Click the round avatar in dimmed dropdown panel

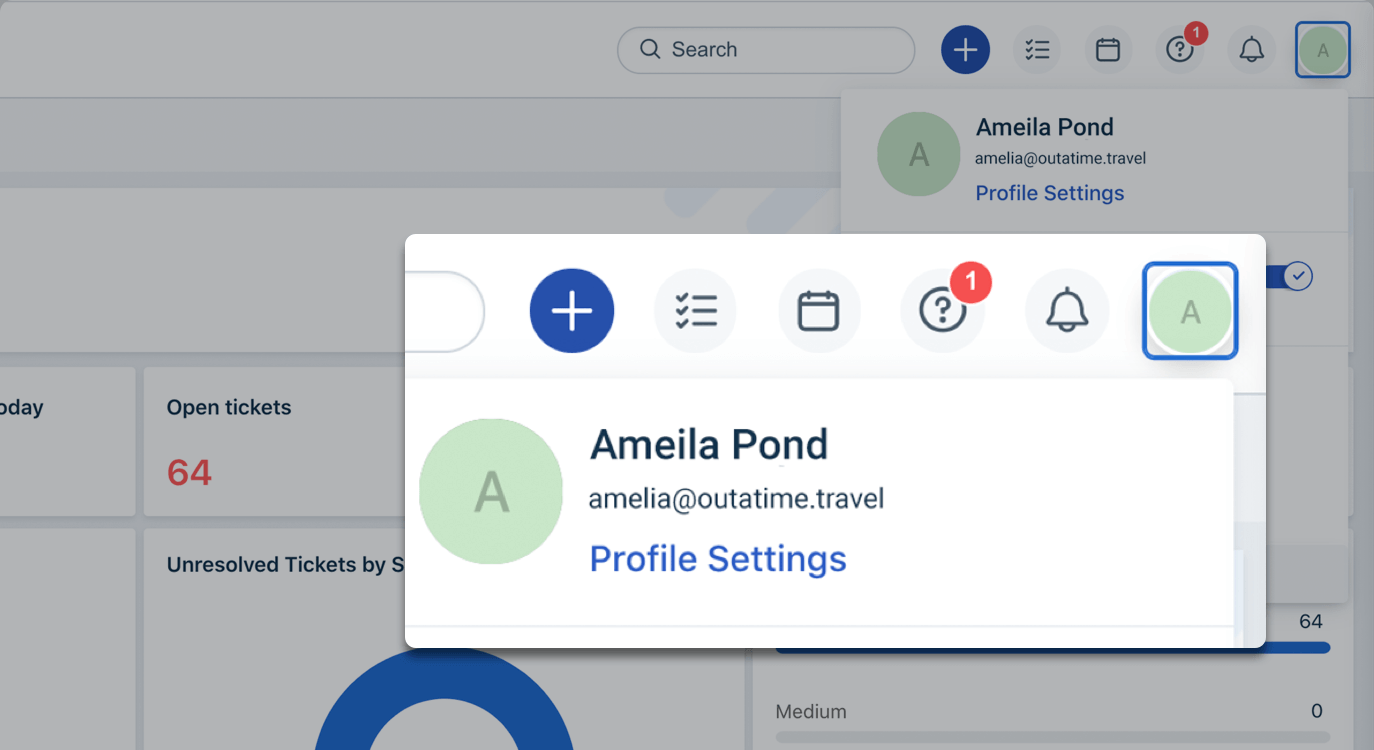(919, 154)
